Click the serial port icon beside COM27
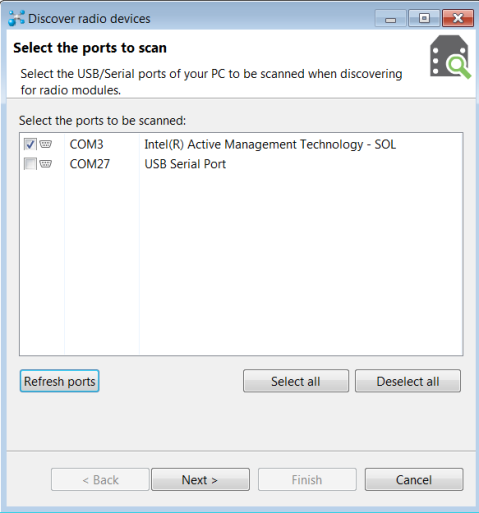Screen dimensions: 479x513 pyautogui.click(x=45, y=164)
